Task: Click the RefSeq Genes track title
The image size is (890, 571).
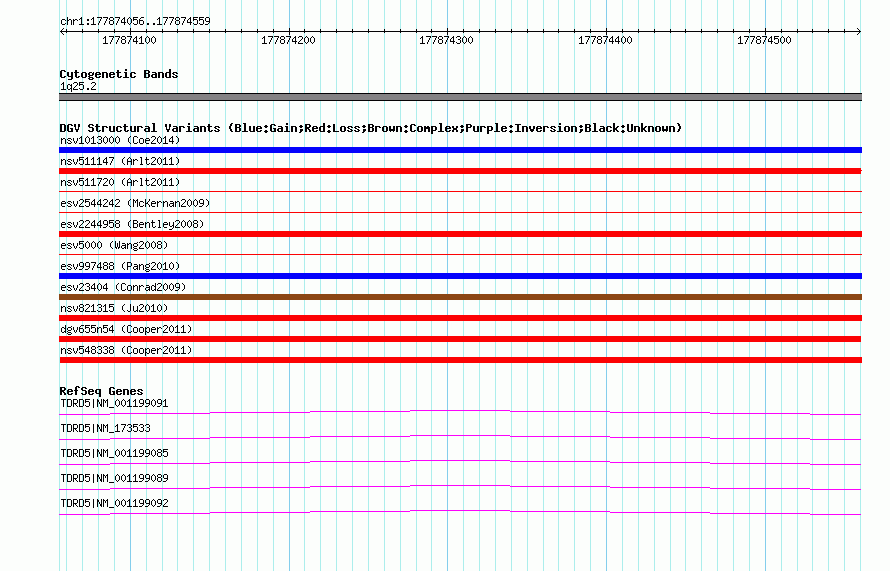Action: (x=101, y=391)
